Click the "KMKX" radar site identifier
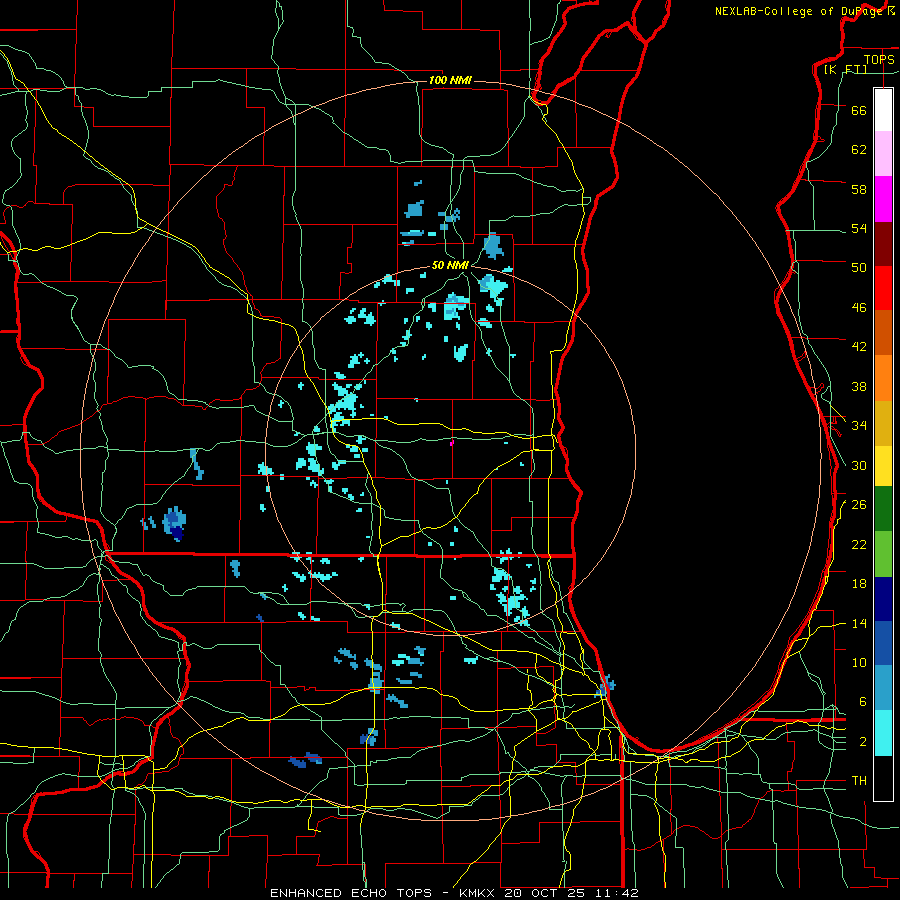Image resolution: width=900 pixels, height=900 pixels. (x=479, y=893)
